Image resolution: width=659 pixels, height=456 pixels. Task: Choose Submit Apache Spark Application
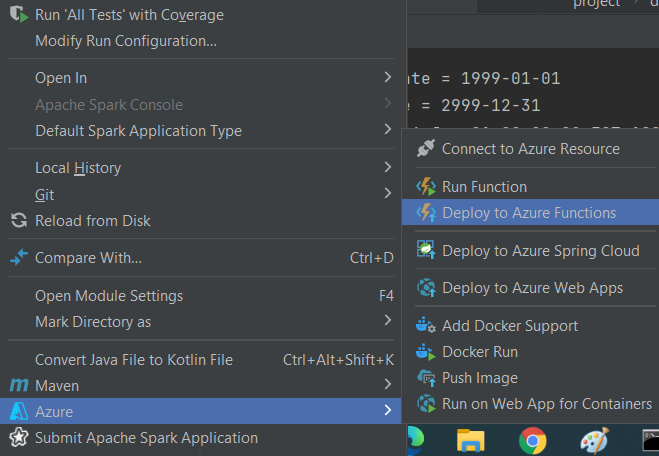(x=201, y=438)
